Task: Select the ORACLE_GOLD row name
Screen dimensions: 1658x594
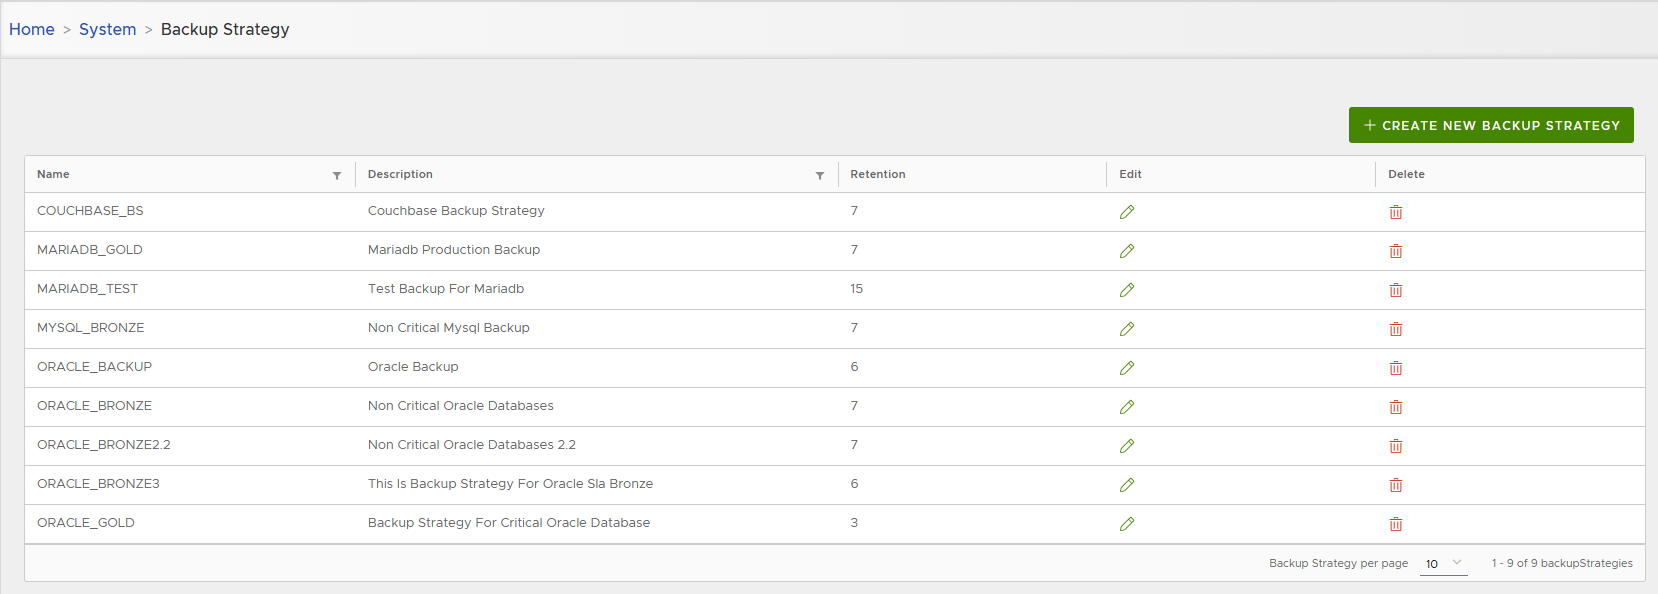Action: [x=86, y=523]
